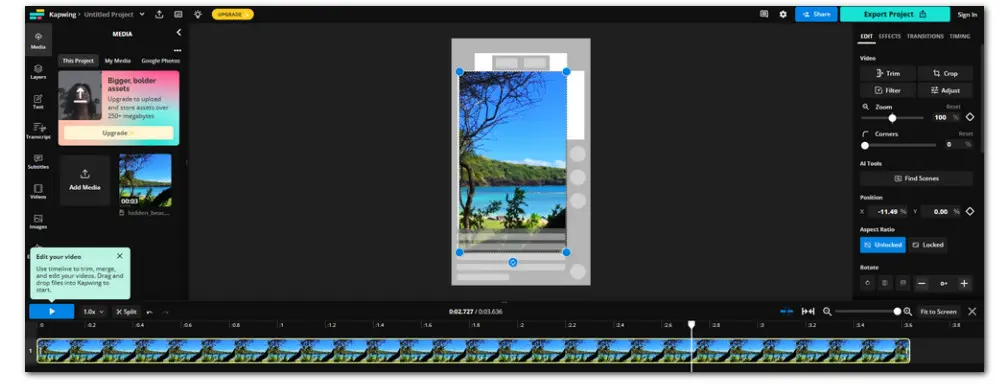Open the Transcript sidebar icon
This screenshot has height=388, width=1000.
tap(38, 131)
